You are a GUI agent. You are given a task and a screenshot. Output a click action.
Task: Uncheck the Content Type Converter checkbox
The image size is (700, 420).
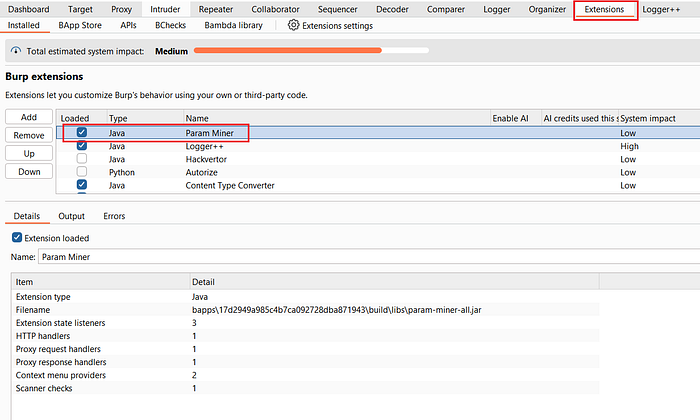(x=82, y=185)
